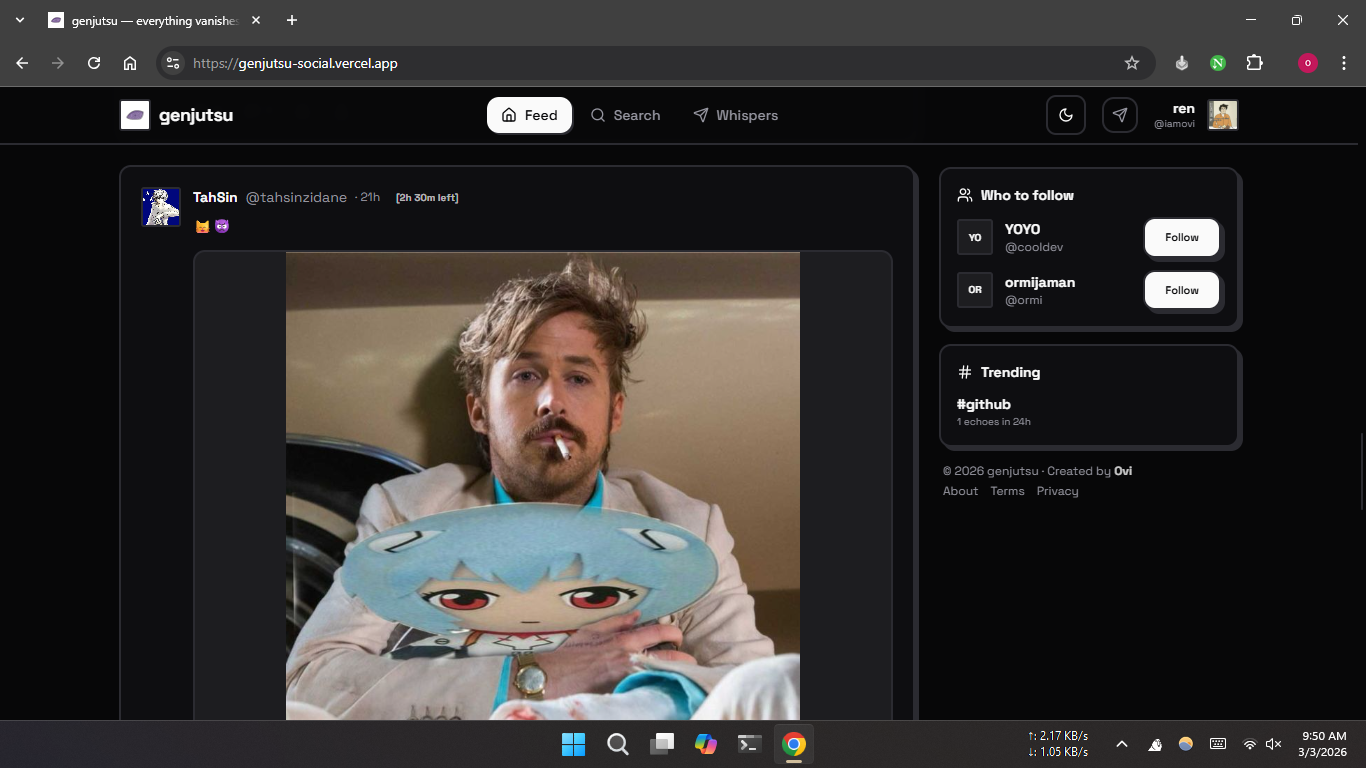Open the Chrome profile avatar
1366x768 pixels.
click(x=1308, y=63)
